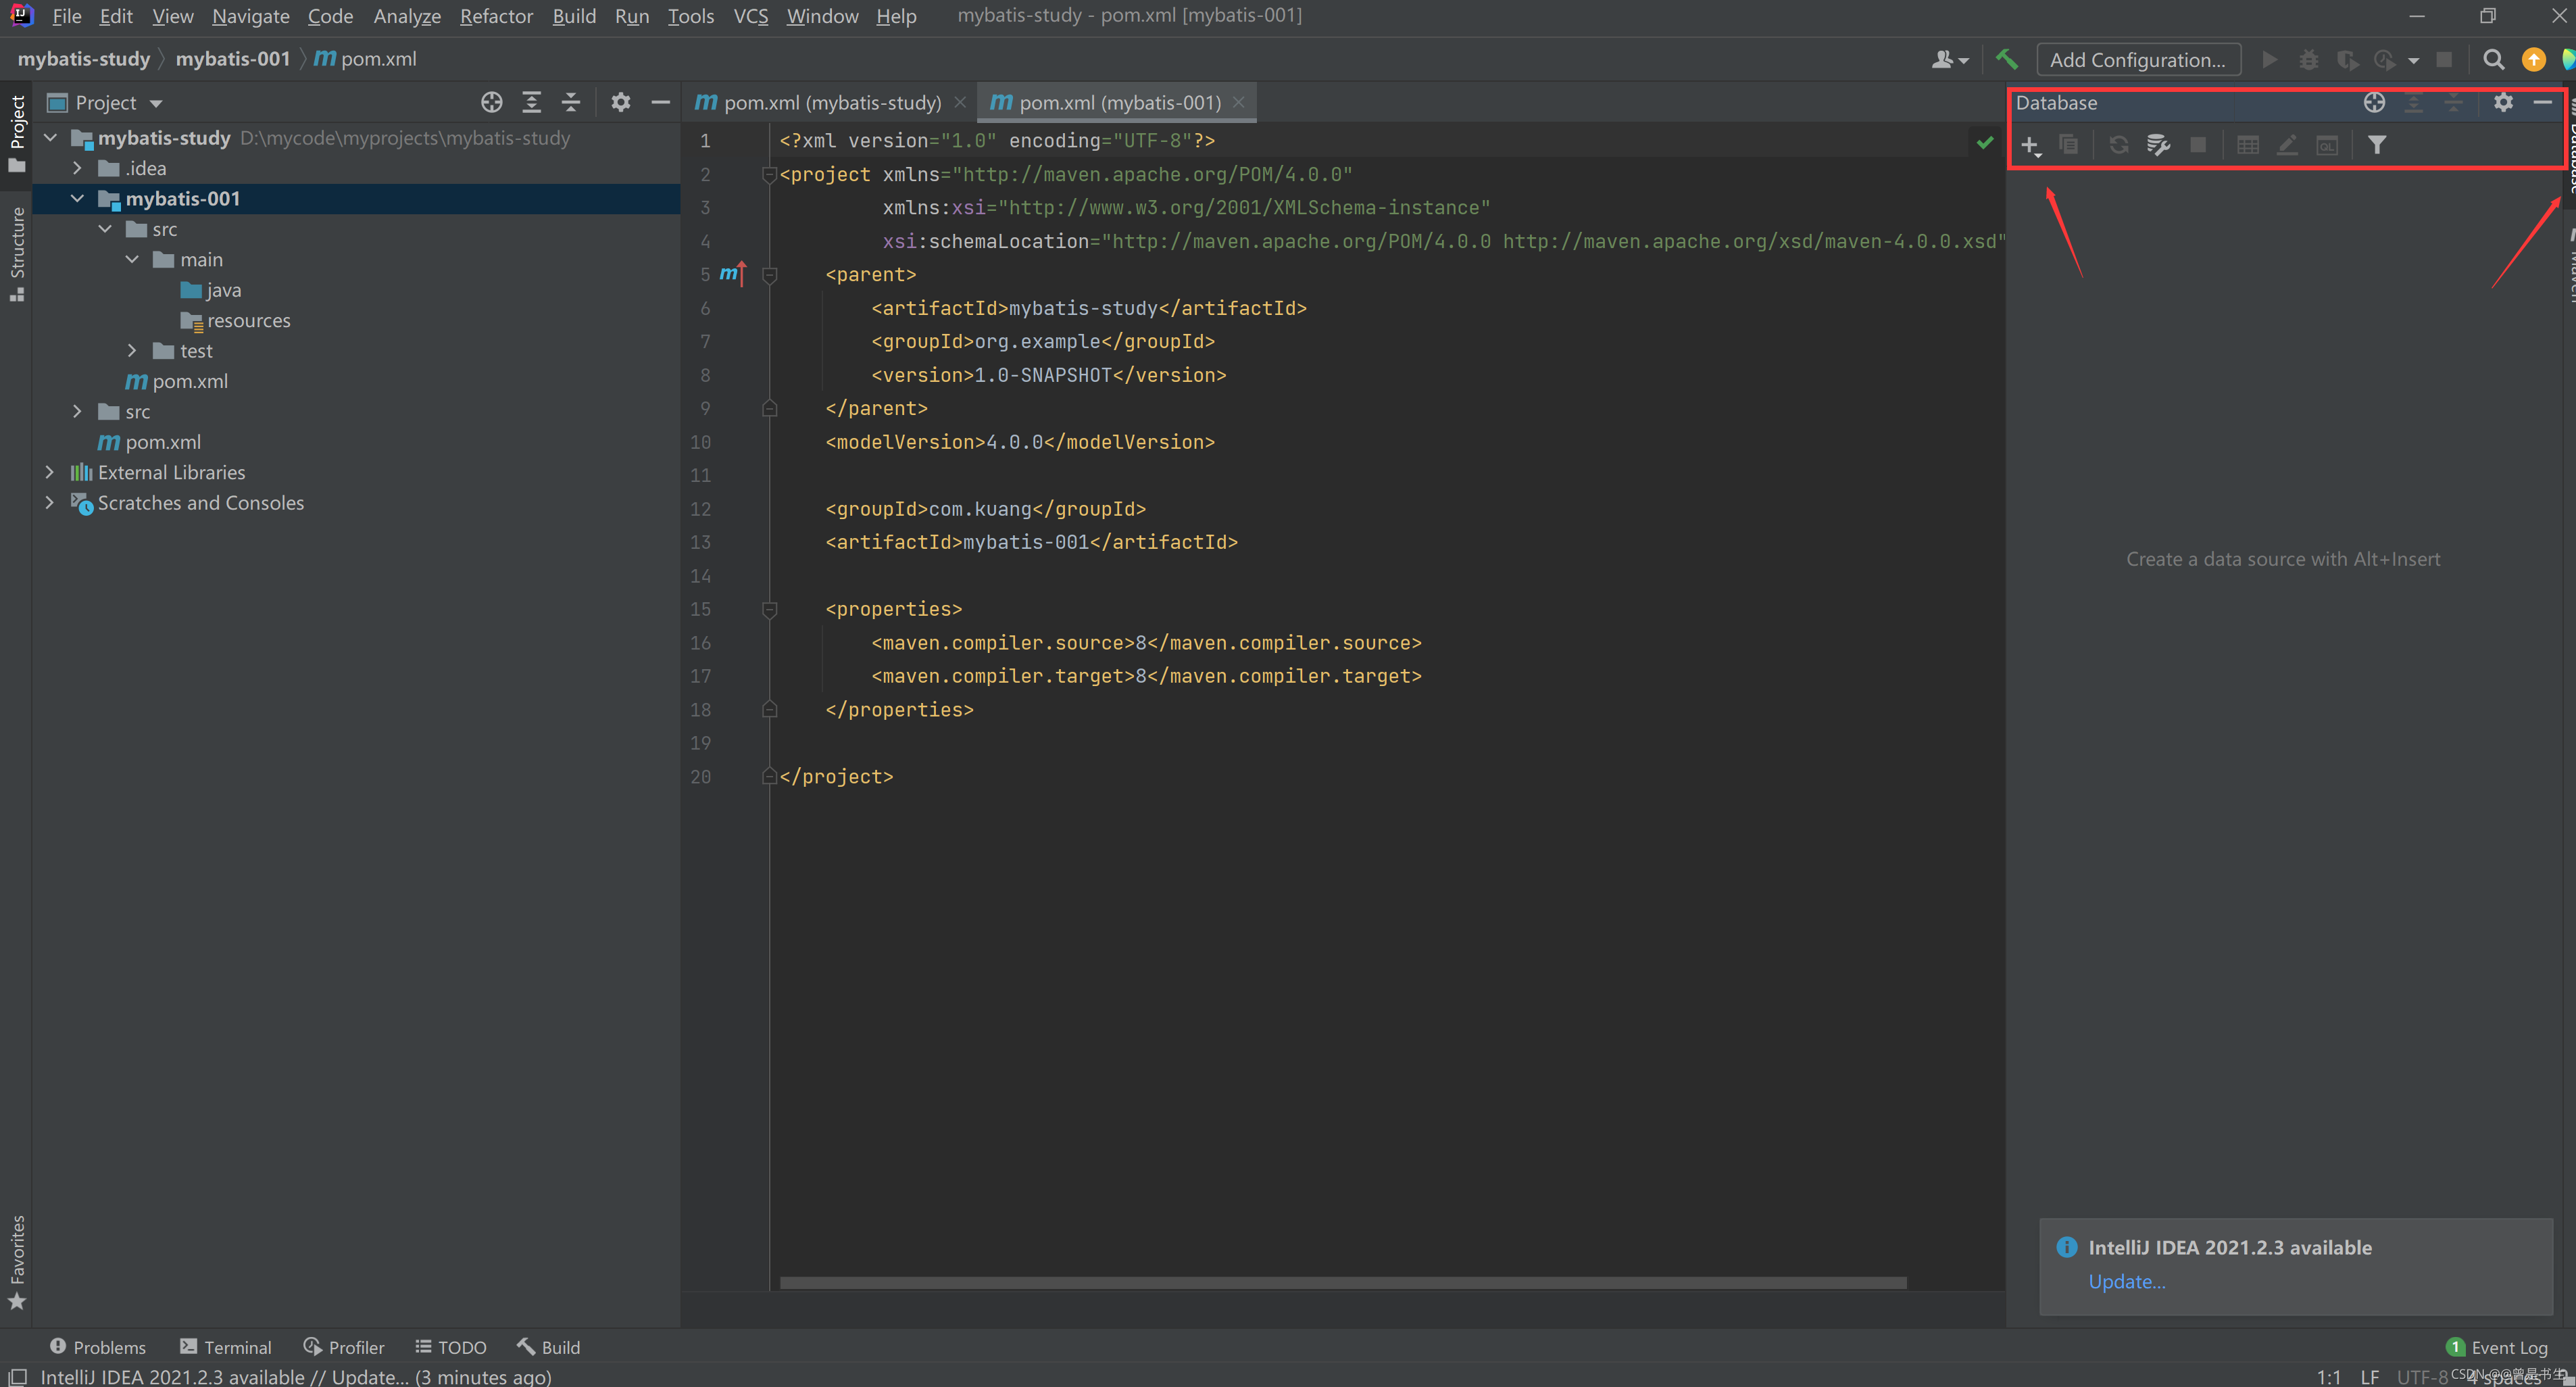Click the Debug bug icon in toolbar
This screenshot has height=1387, width=2576.
click(x=2309, y=60)
